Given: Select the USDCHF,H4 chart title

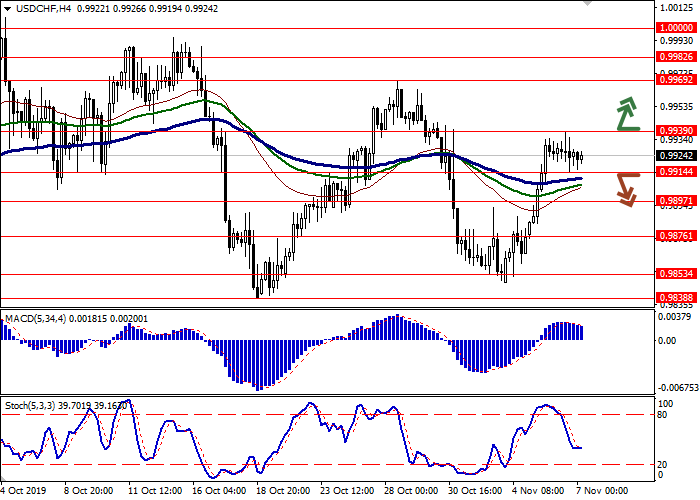Looking at the screenshot, I should [34, 9].
